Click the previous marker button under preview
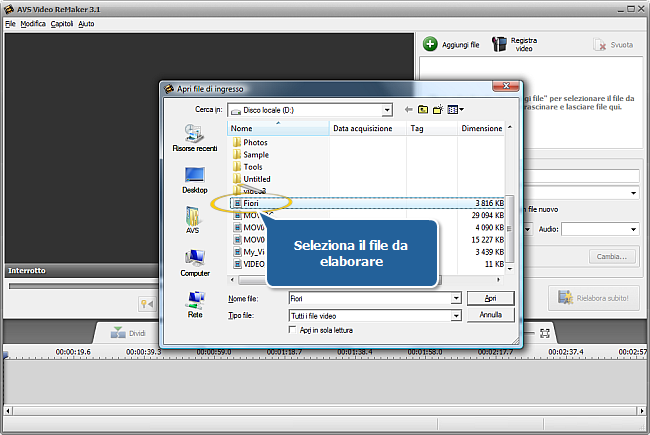 click(147, 304)
